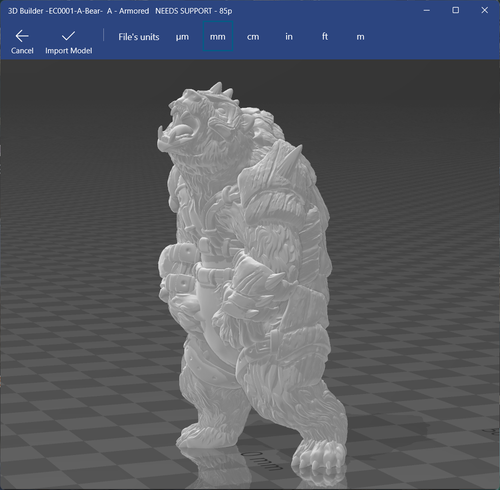Viewport: 500px width, 490px height.
Task: Click the Cancel back arrow icon
Action: coord(22,36)
